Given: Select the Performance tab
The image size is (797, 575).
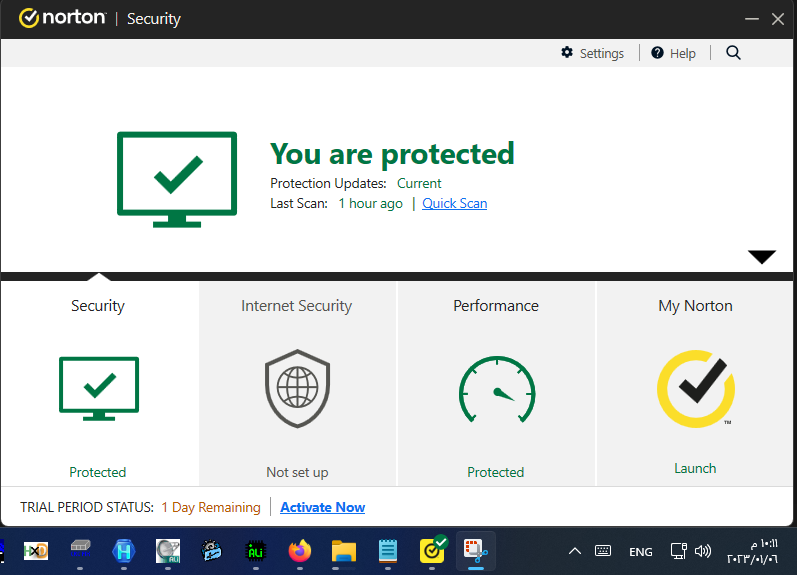Looking at the screenshot, I should pos(496,384).
